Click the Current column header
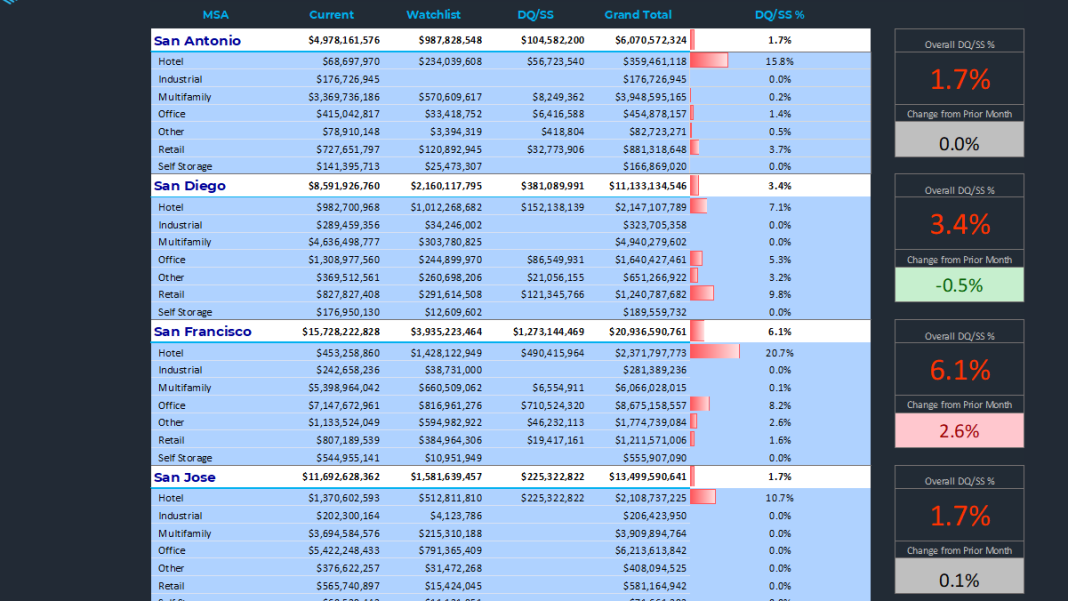Image resolution: width=1068 pixels, height=601 pixels. (x=331, y=15)
